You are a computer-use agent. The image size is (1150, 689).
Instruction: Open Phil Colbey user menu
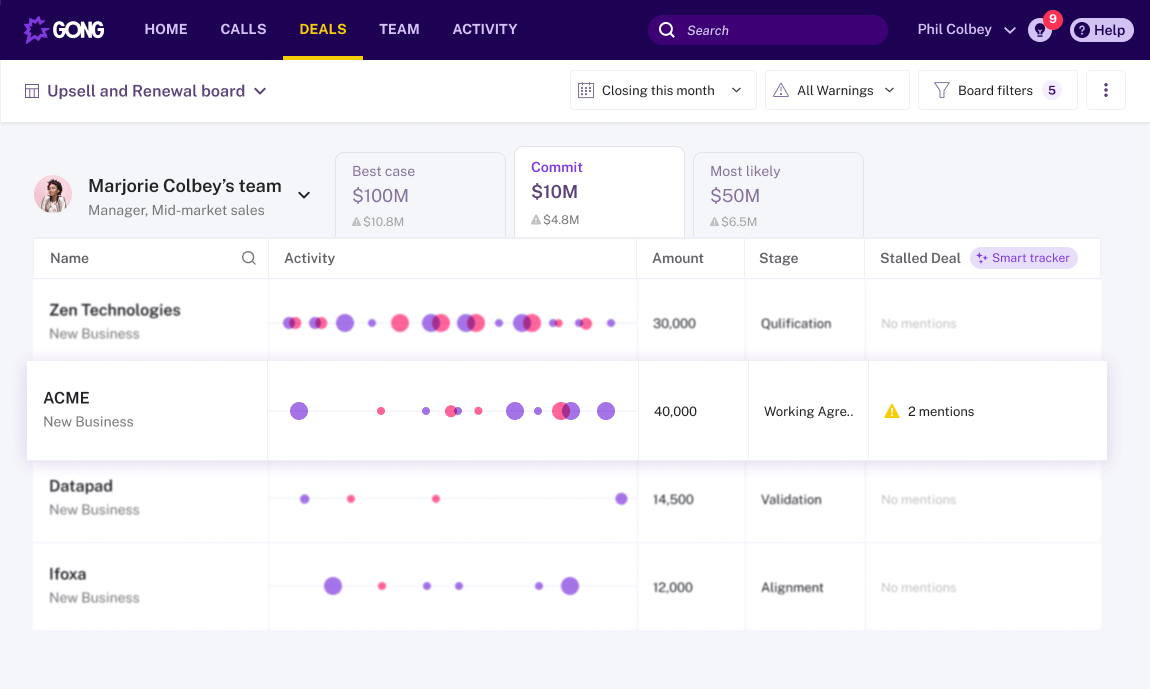click(966, 29)
